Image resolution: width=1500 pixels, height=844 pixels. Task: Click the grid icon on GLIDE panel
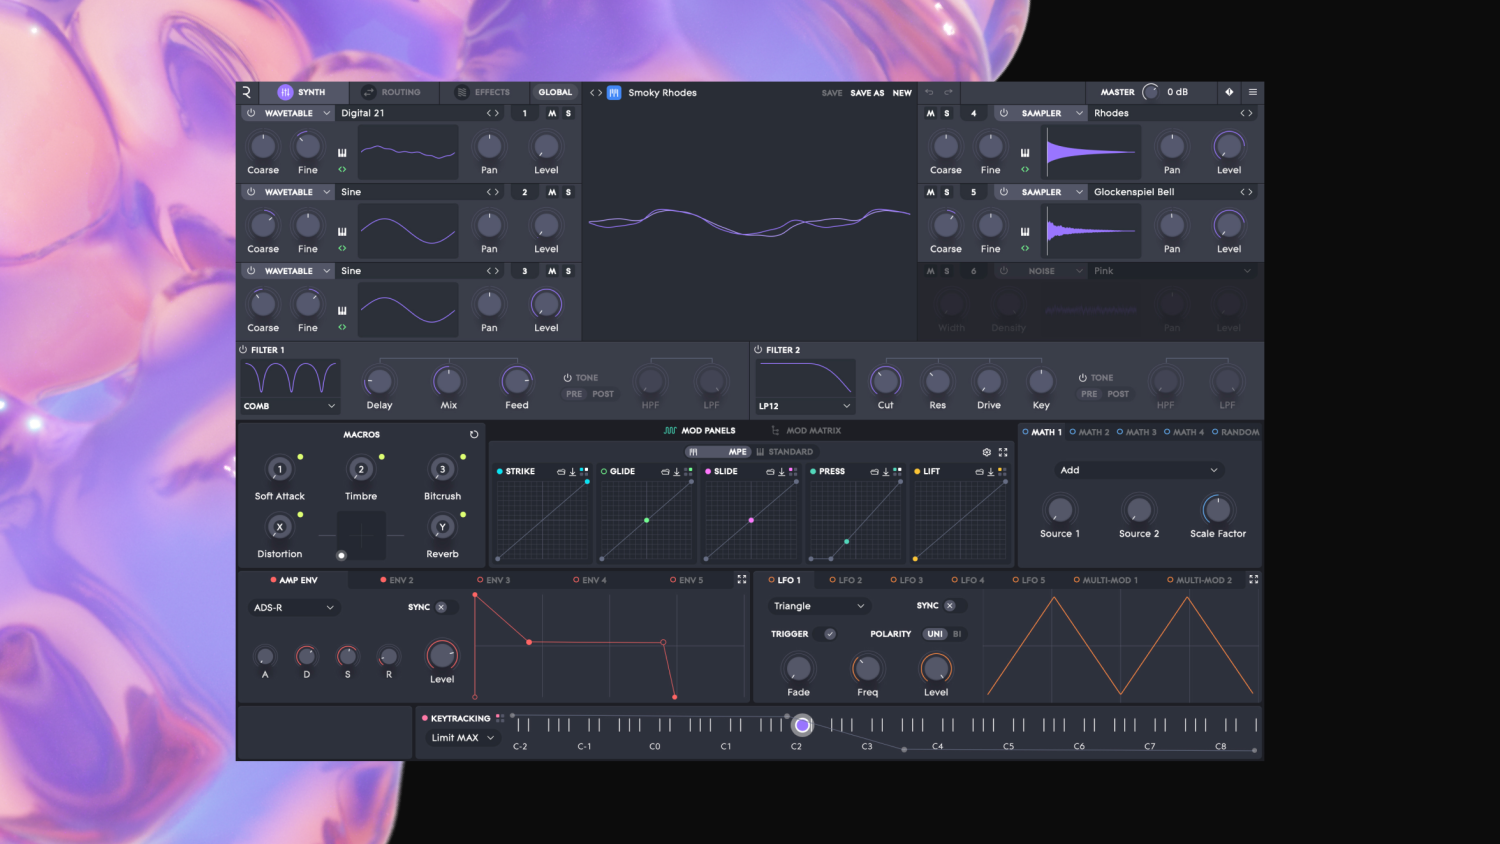(688, 471)
